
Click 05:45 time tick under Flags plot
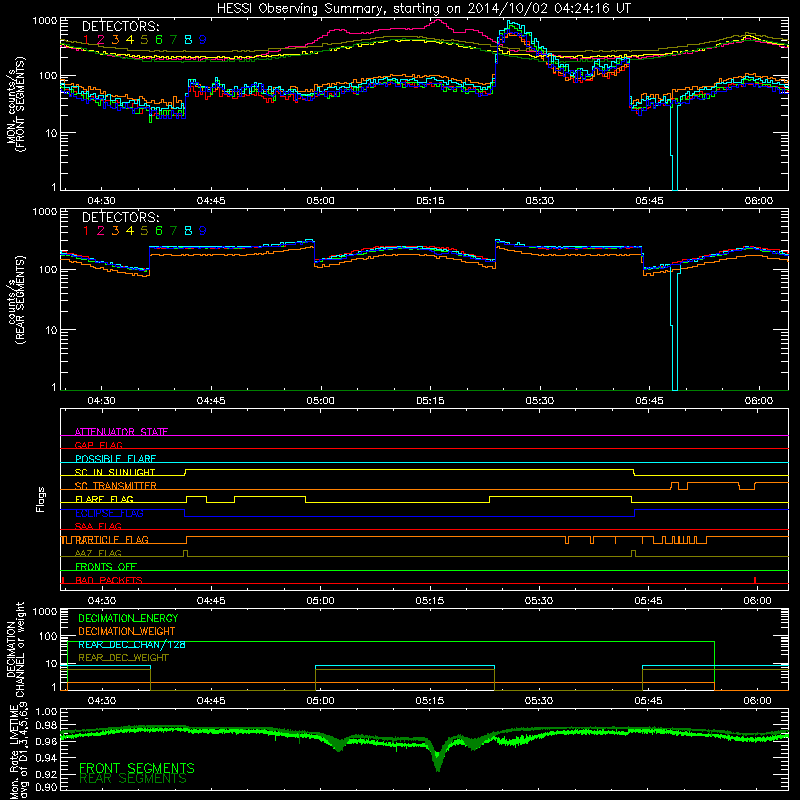(648, 601)
